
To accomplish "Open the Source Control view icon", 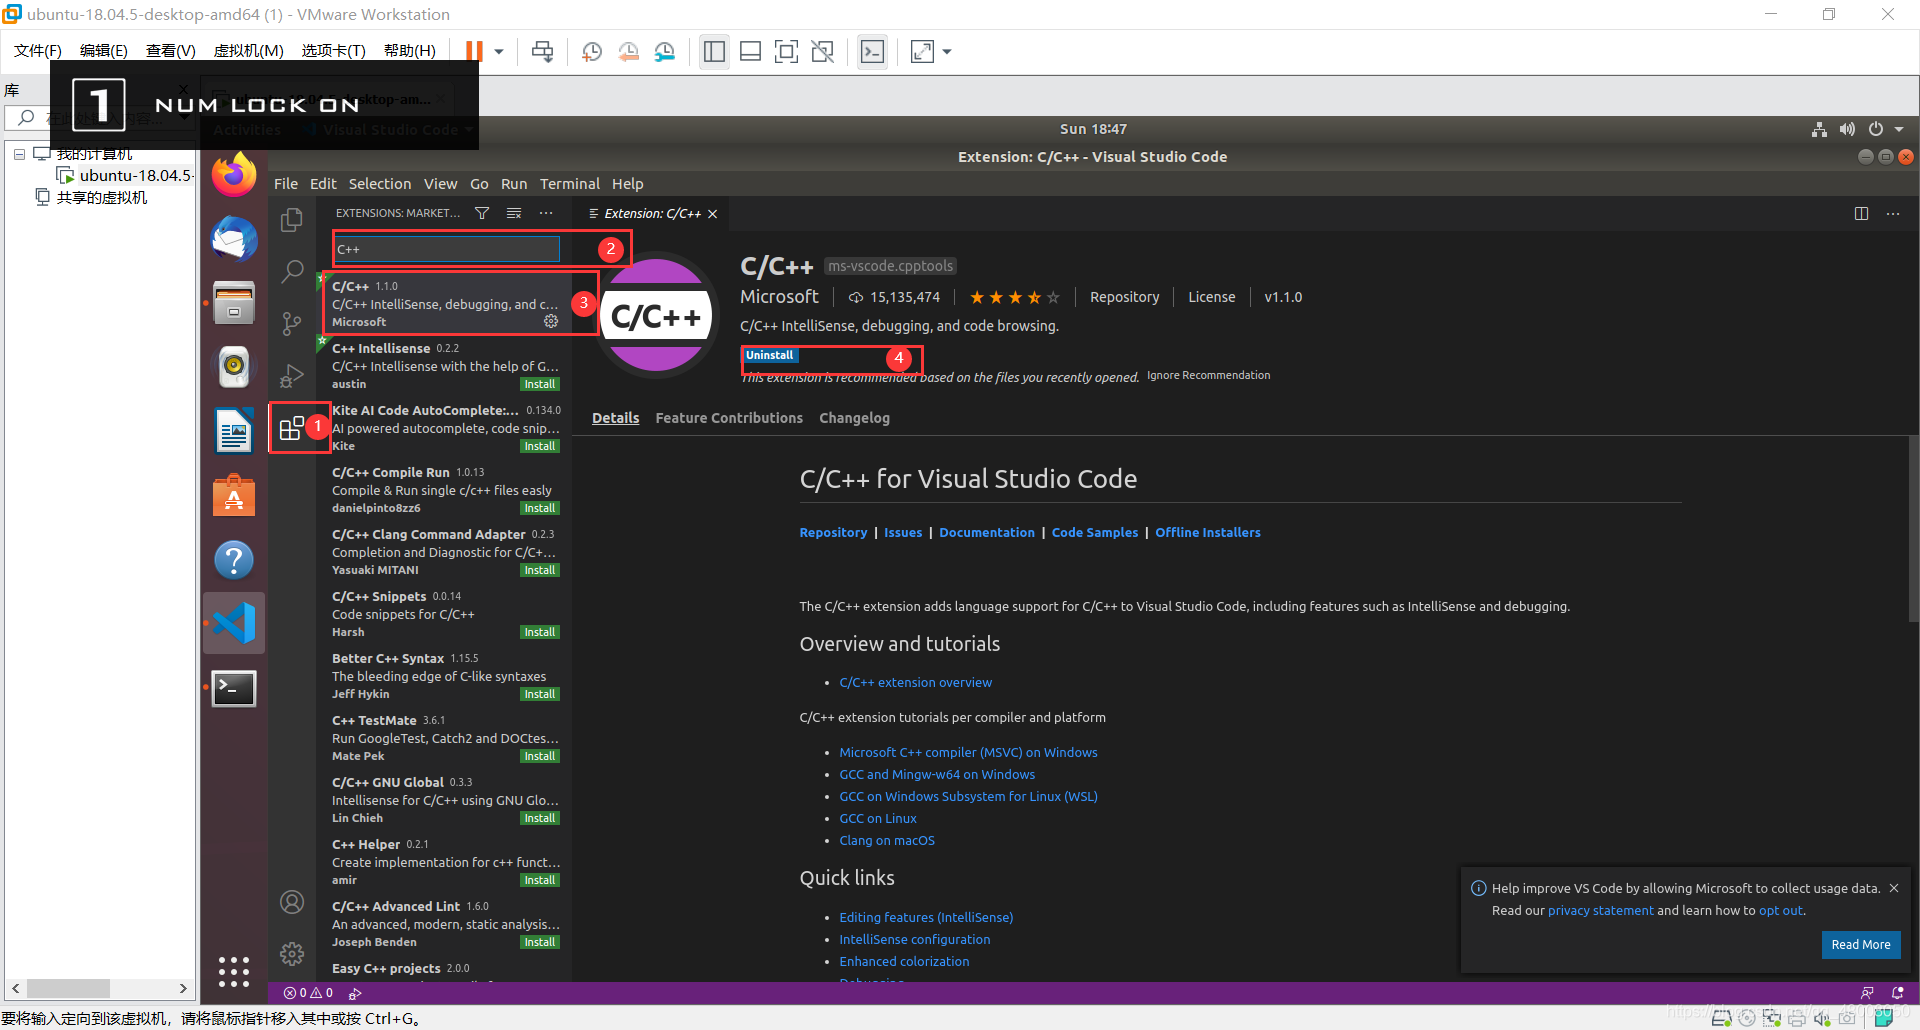I will click(x=292, y=323).
